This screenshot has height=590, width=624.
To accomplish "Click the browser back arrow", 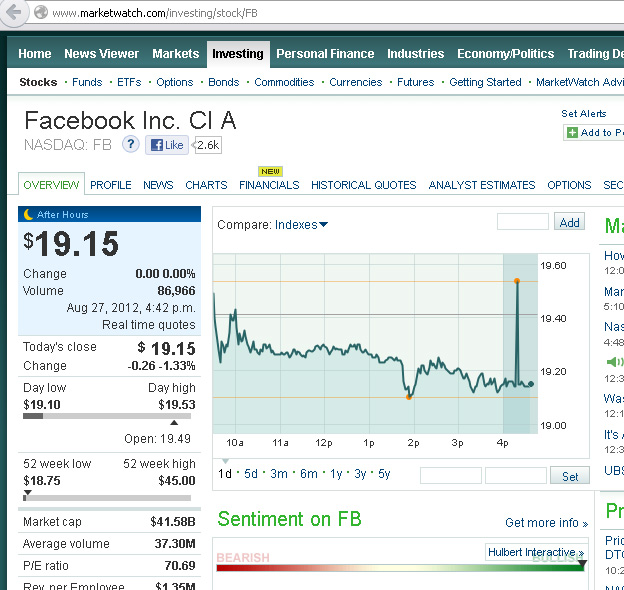I will [13, 12].
